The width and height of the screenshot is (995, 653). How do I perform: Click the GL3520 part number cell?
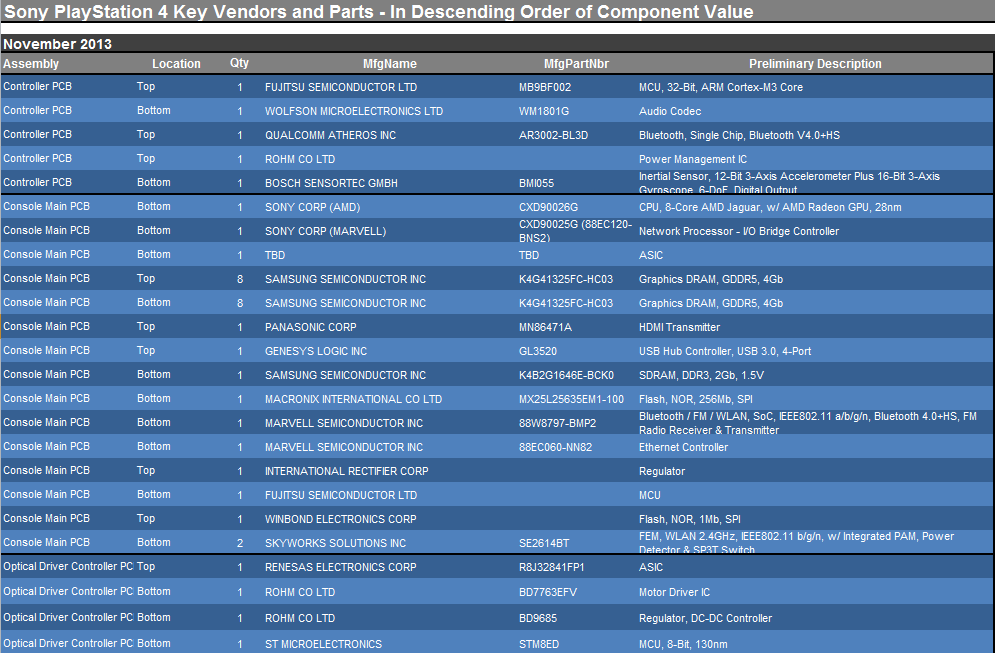point(538,352)
